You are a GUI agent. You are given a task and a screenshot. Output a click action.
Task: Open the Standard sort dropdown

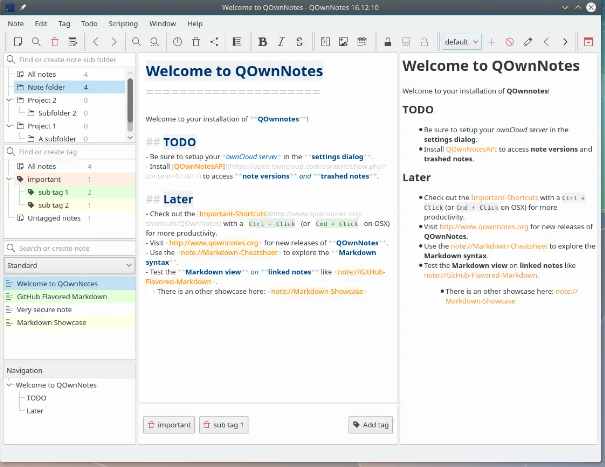[x=69, y=265]
